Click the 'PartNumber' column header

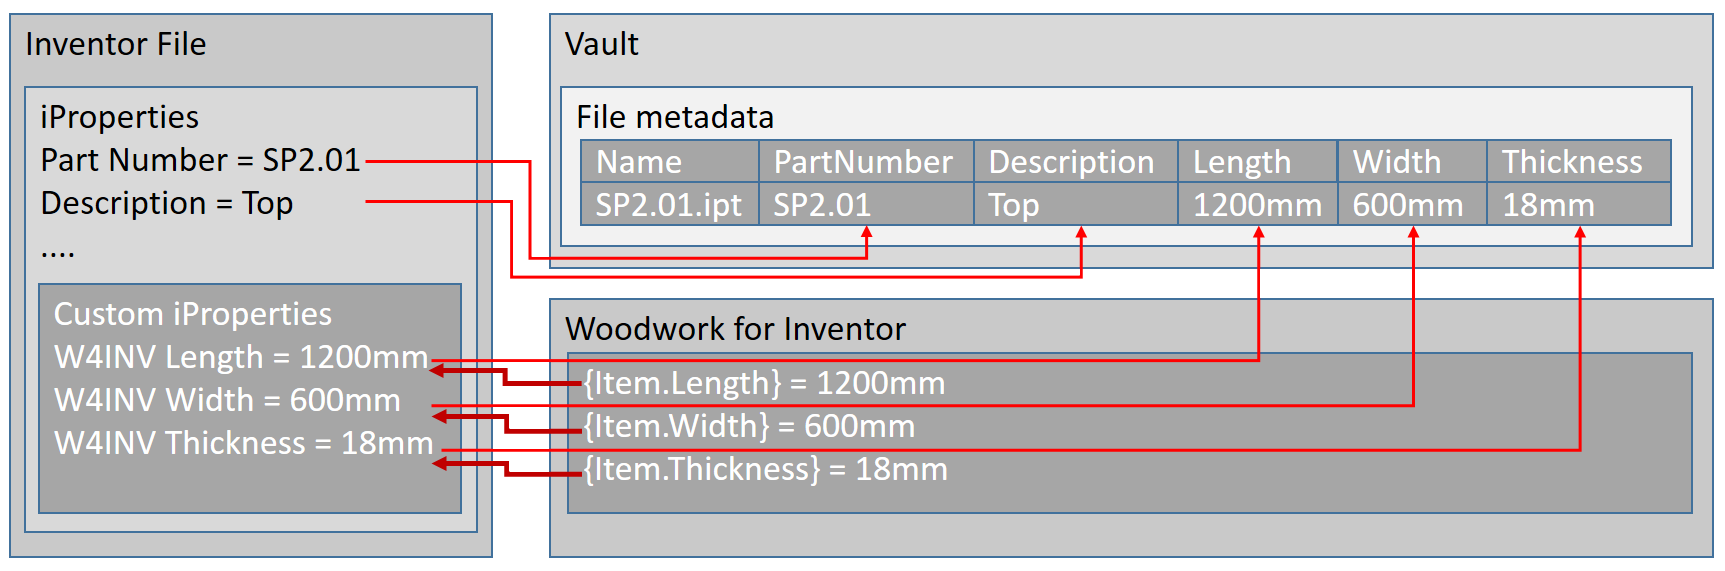(x=866, y=161)
